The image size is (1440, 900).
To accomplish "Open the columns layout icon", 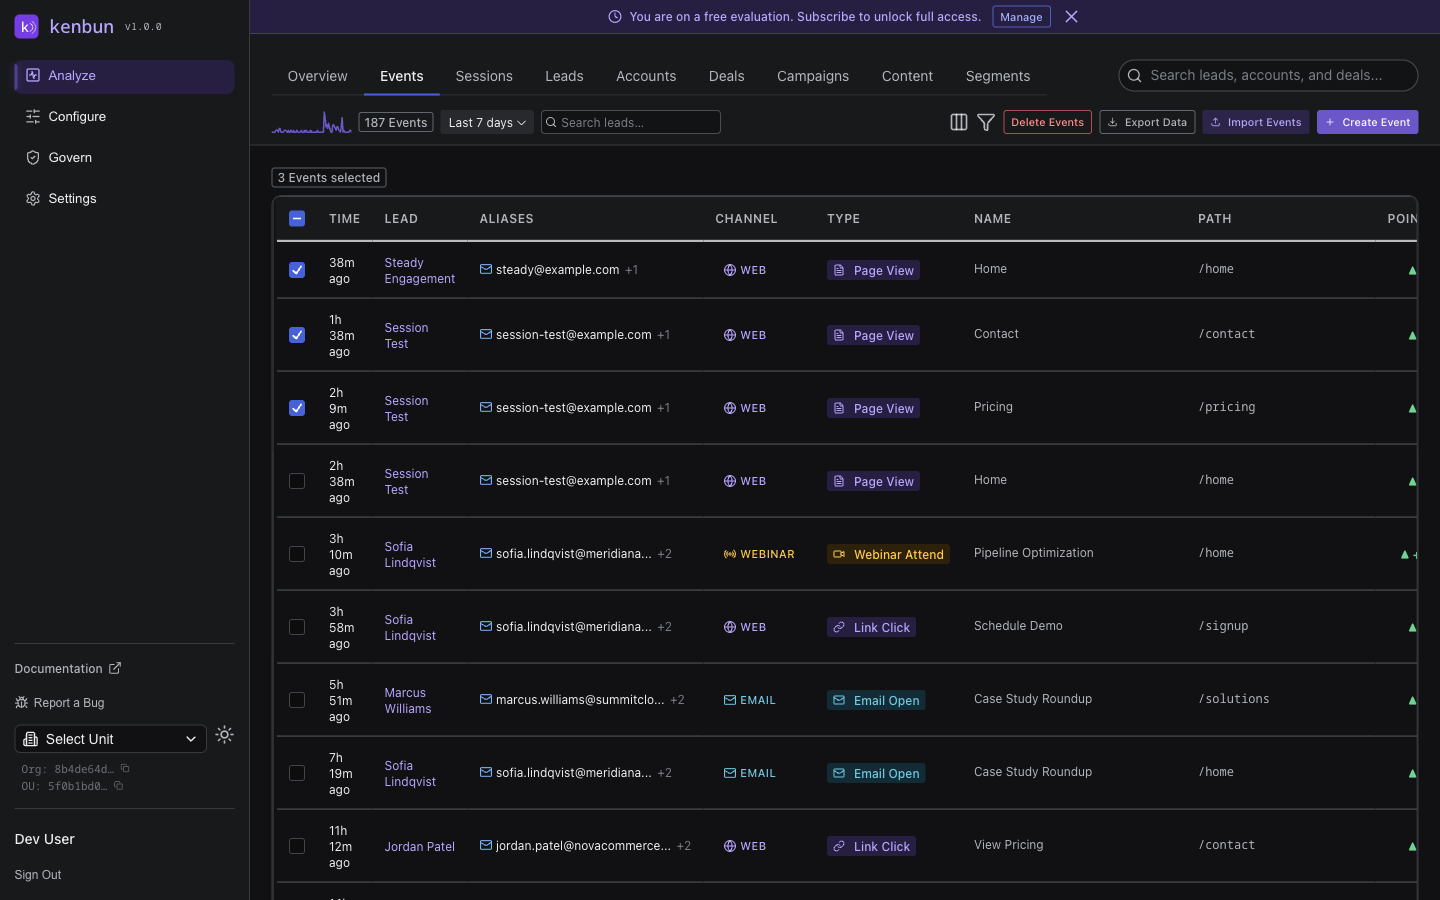I will (958, 122).
